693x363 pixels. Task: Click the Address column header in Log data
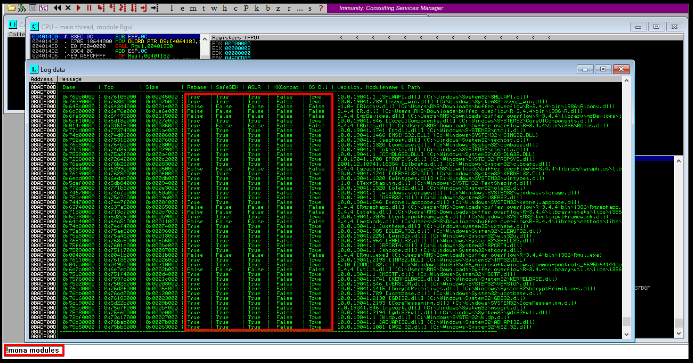[x=43, y=79]
